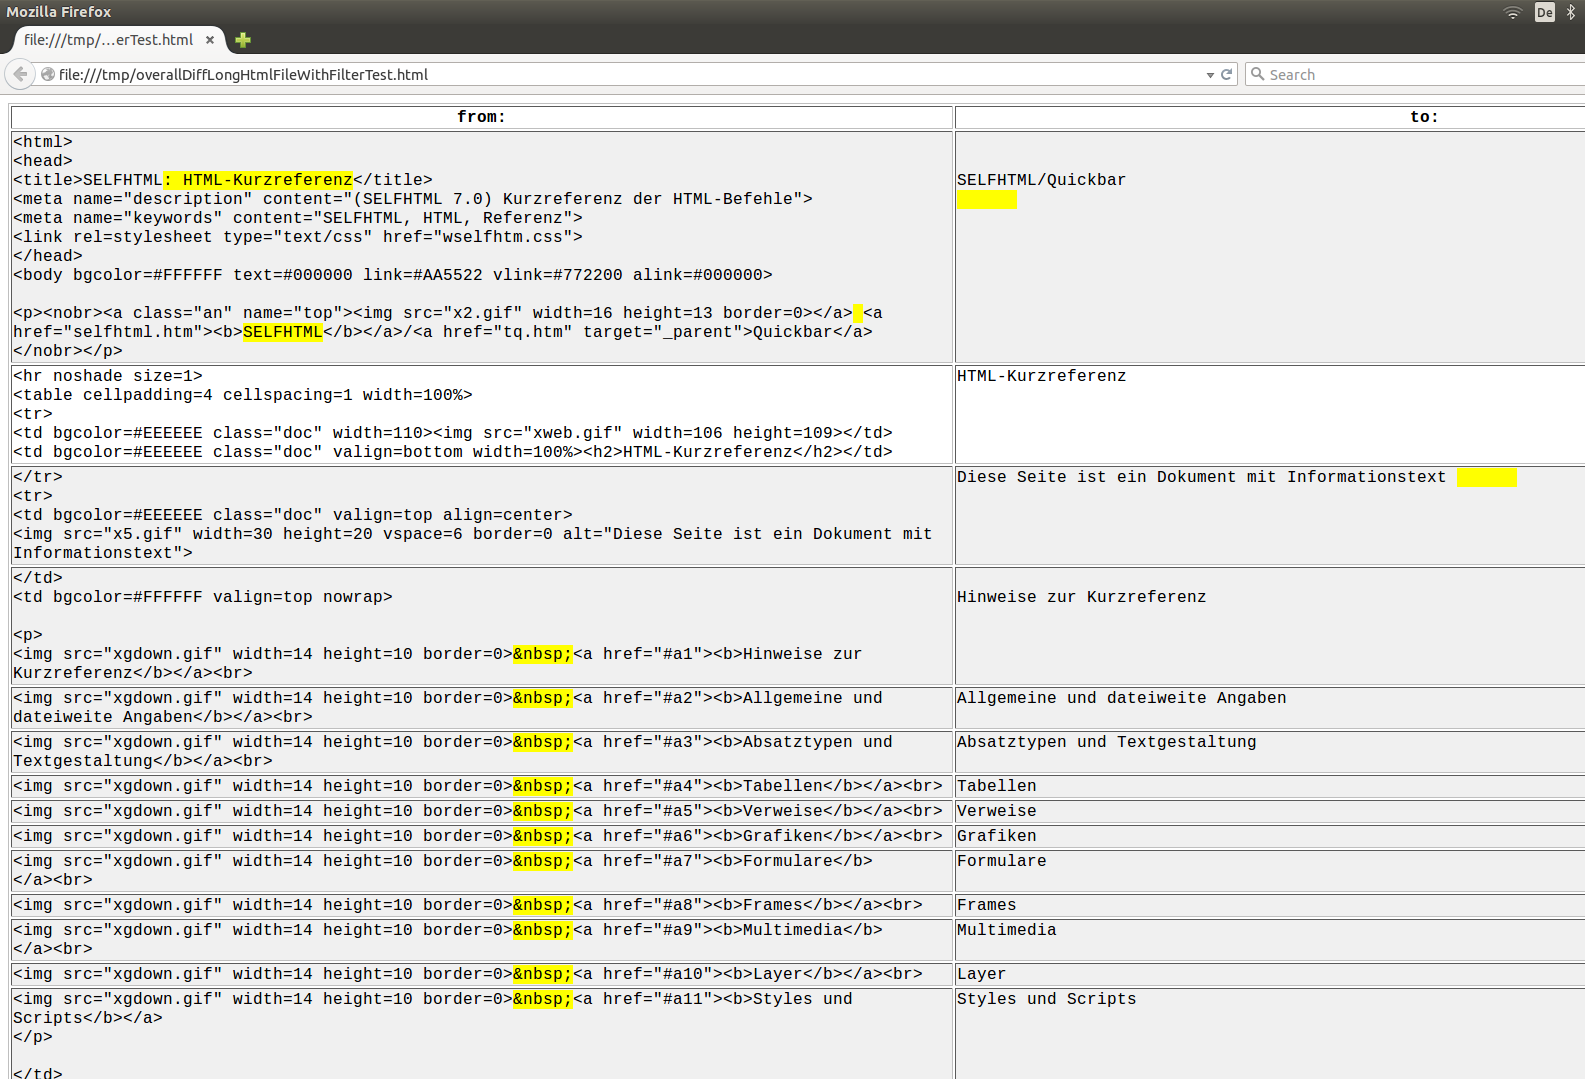This screenshot has width=1585, height=1079.
Task: Click 'Grafiken' in the to column
Action: (996, 836)
